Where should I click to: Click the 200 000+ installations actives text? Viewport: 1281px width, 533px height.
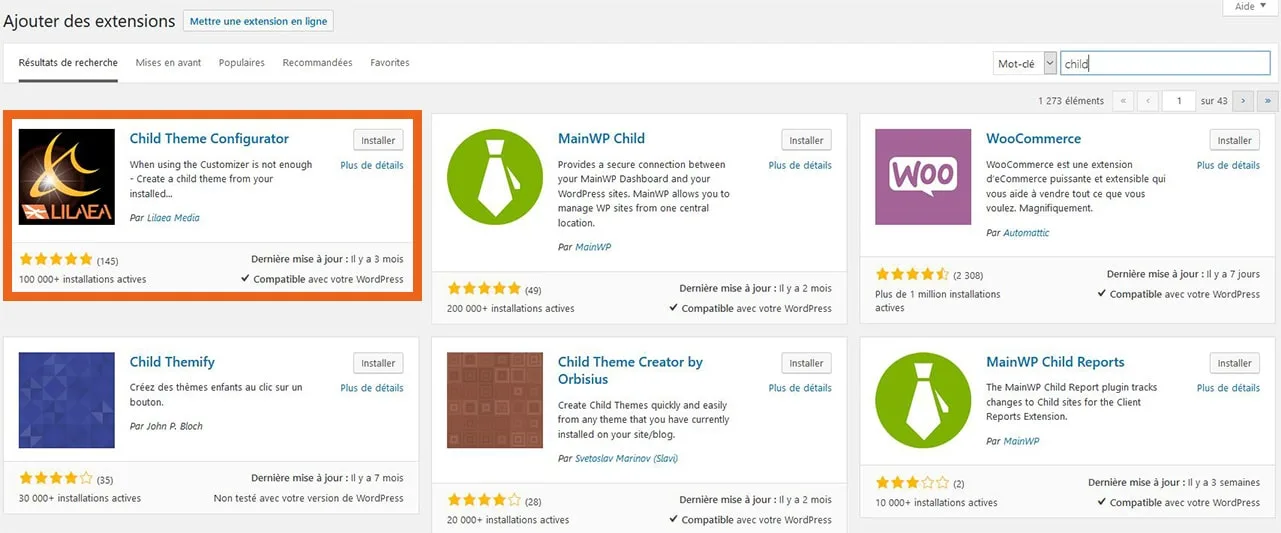(x=510, y=308)
